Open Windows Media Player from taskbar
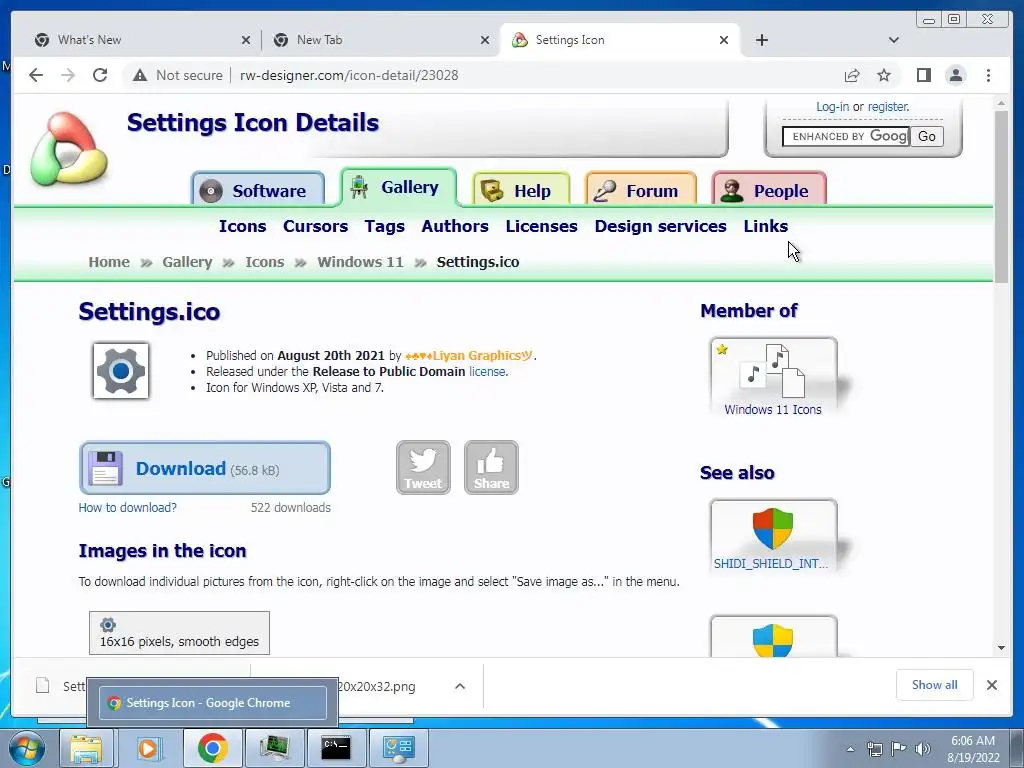 tap(149, 748)
